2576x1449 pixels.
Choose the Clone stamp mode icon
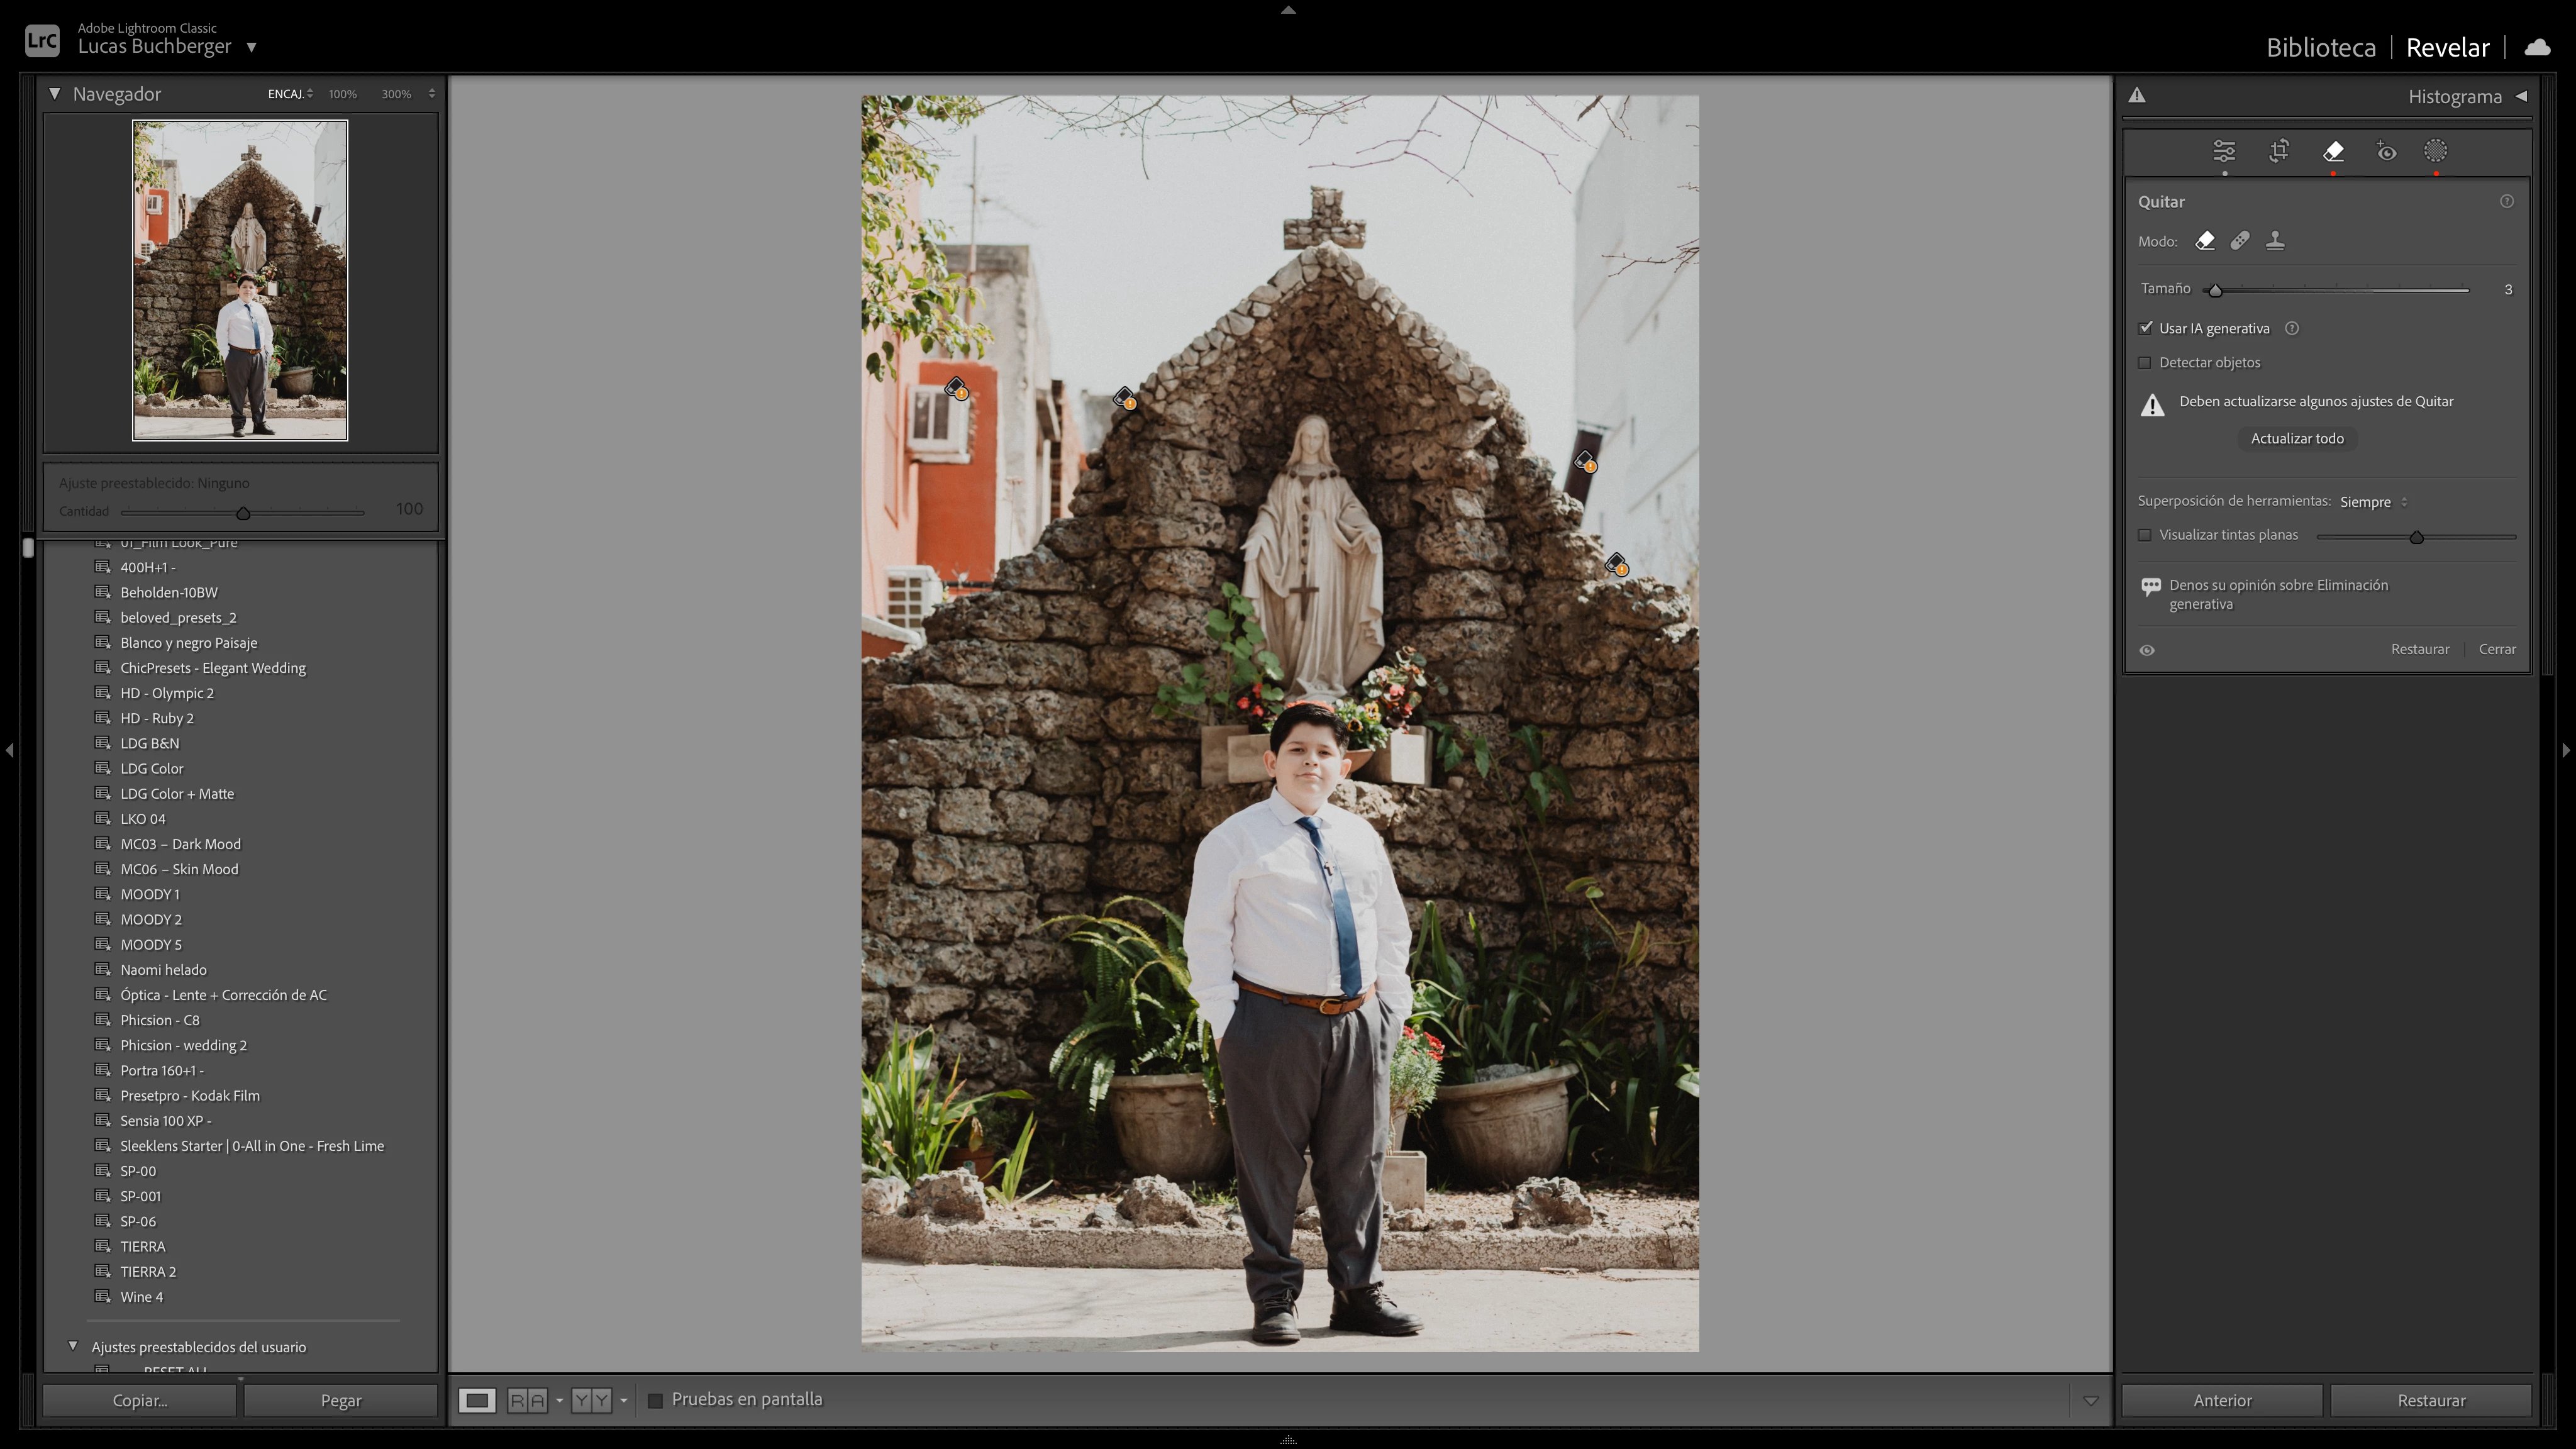tap(2275, 241)
